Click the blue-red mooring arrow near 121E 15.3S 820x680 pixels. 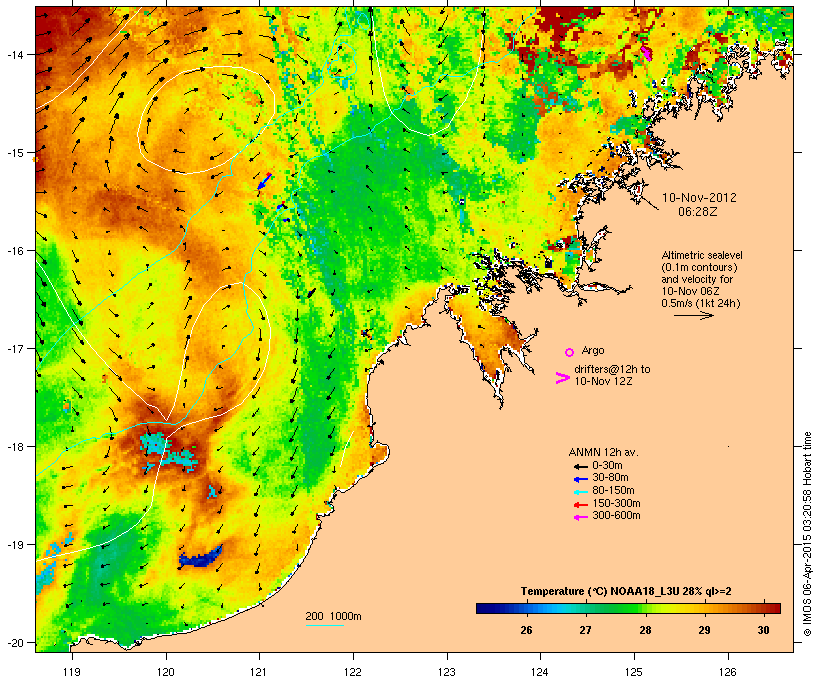point(265,181)
